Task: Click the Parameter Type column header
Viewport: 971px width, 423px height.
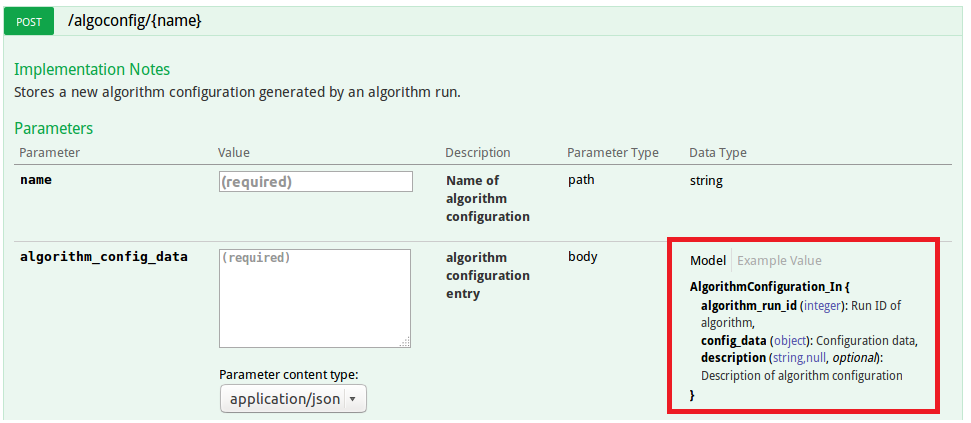Action: coord(612,153)
